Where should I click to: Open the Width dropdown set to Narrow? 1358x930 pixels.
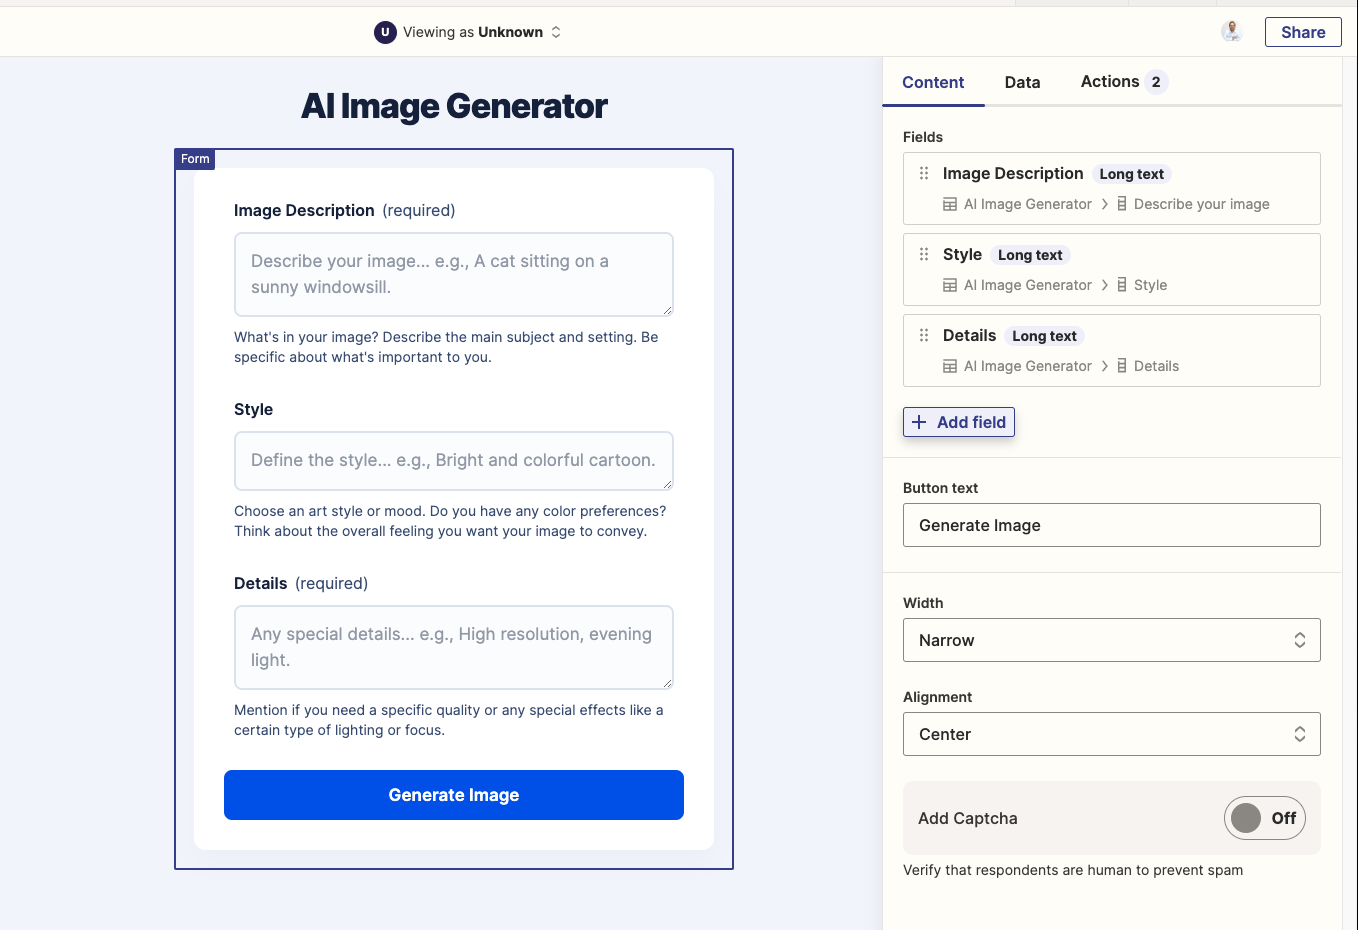click(1111, 640)
